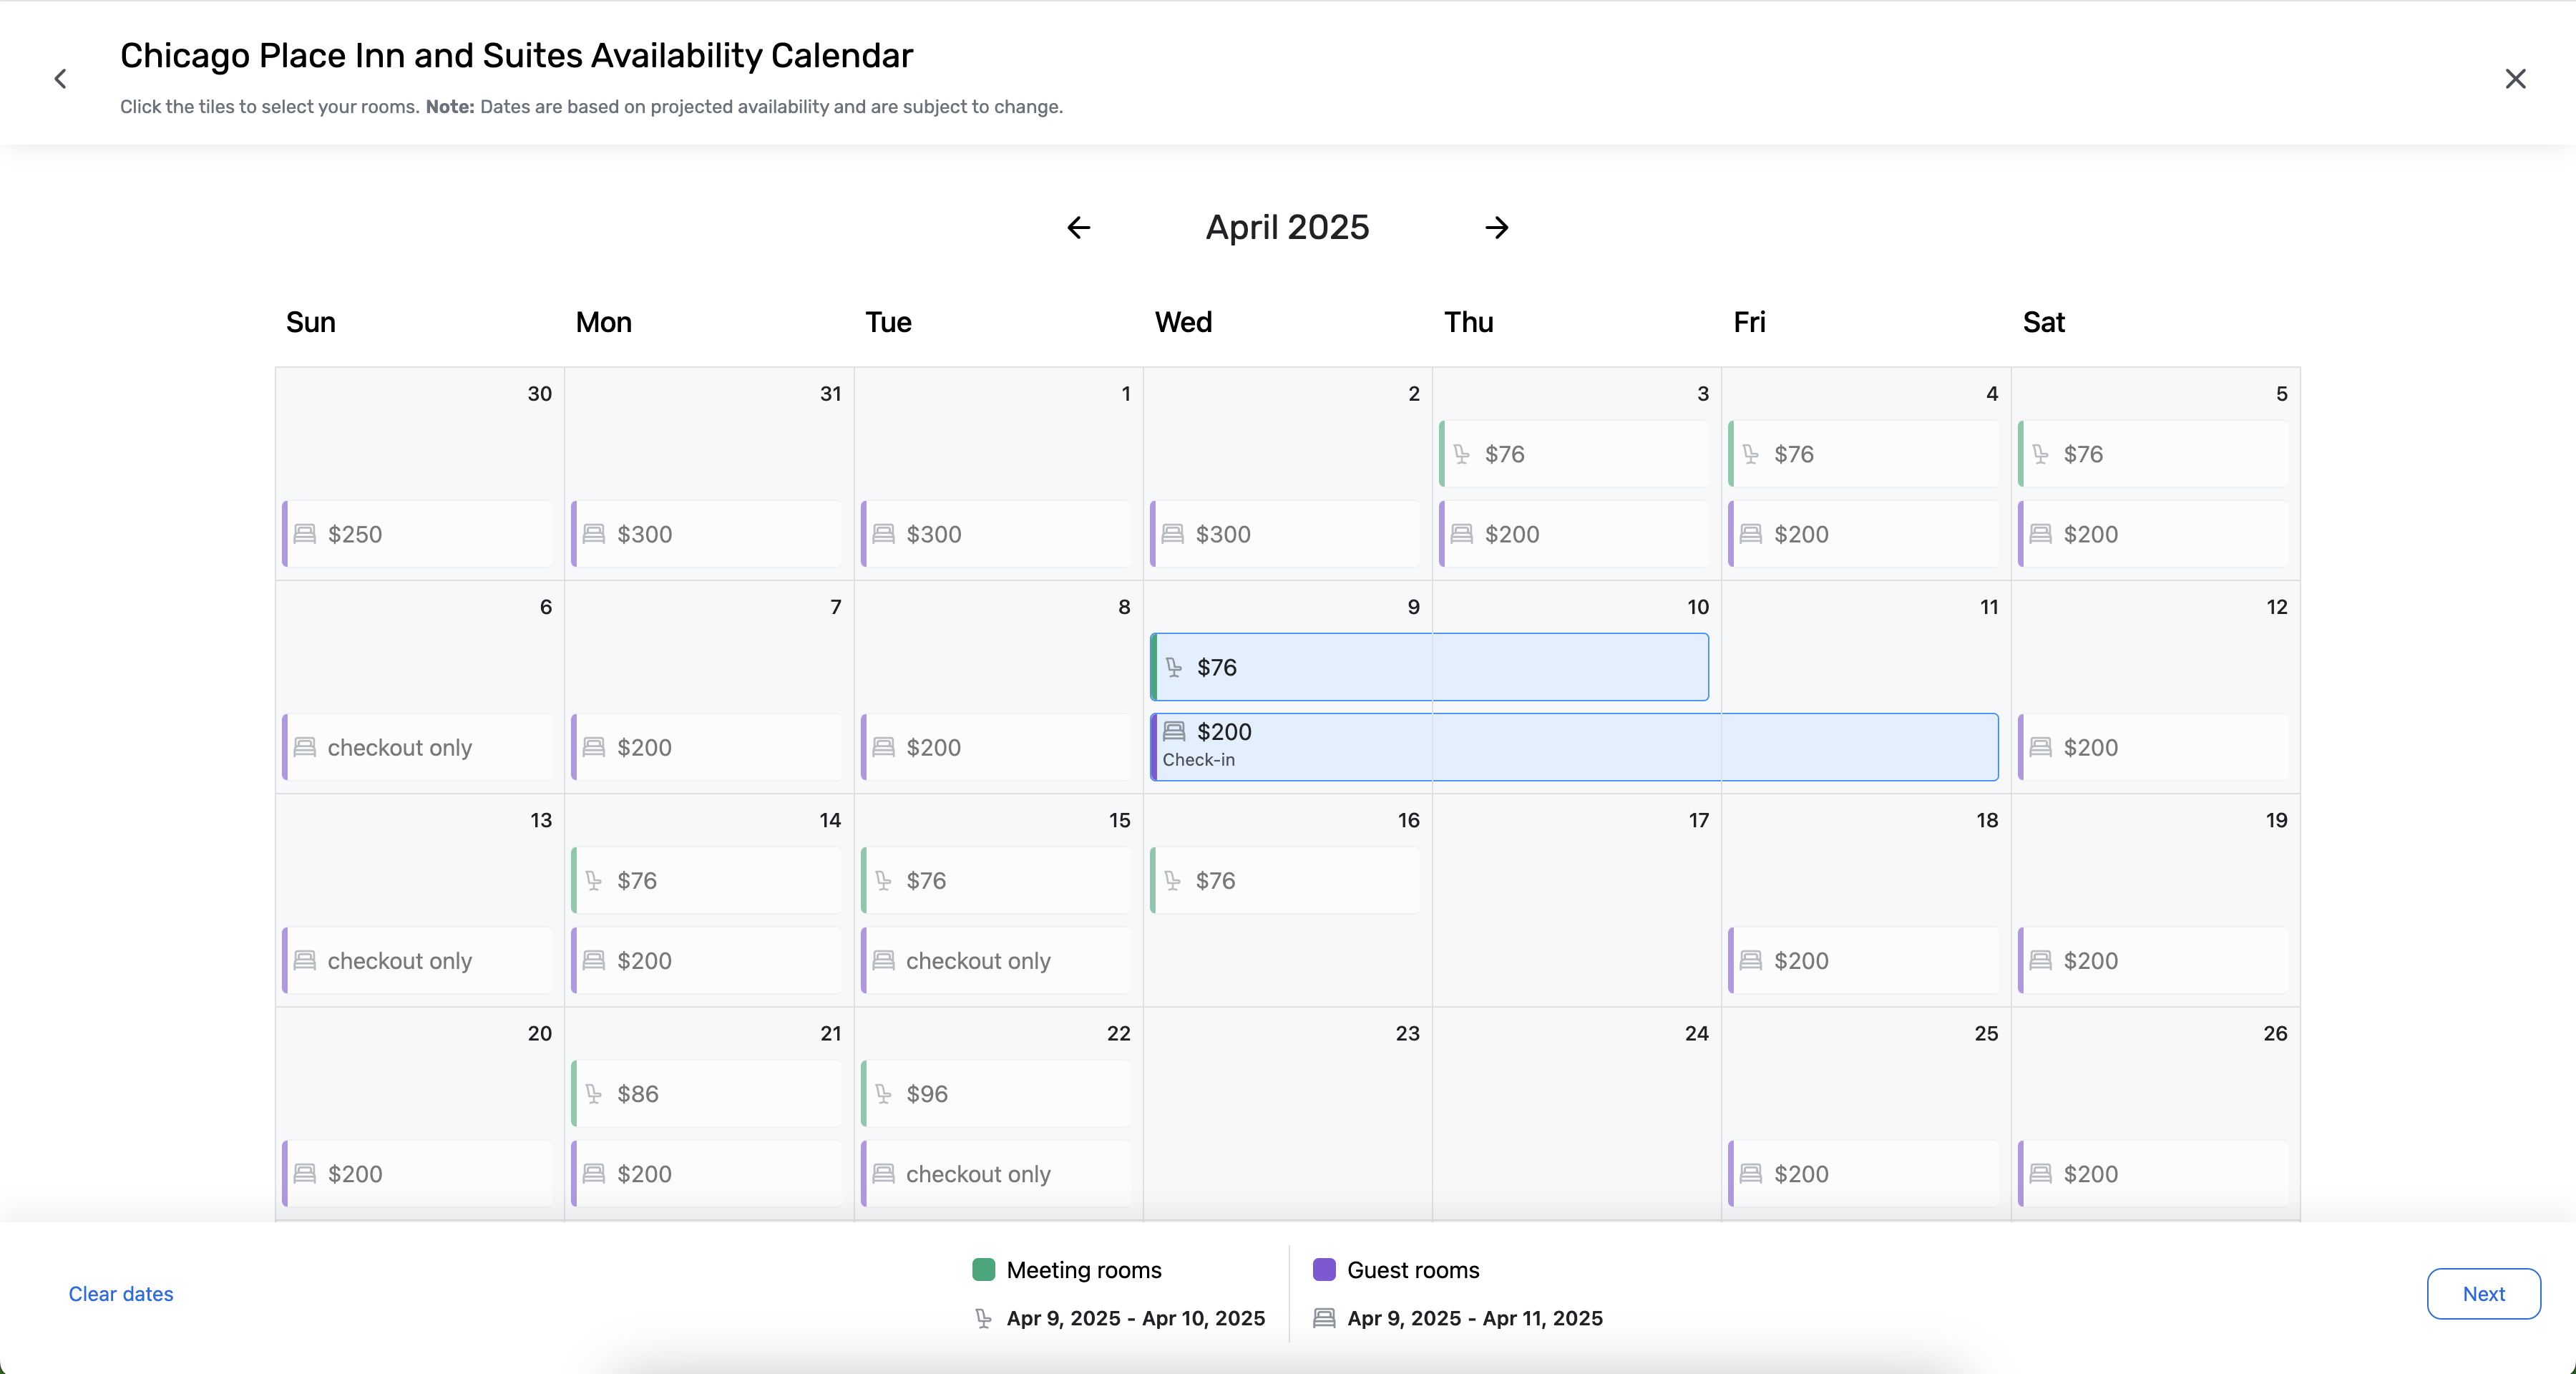This screenshot has width=2576, height=1374.
Task: Click empty April 17 date cell
Action: click(x=1576, y=901)
